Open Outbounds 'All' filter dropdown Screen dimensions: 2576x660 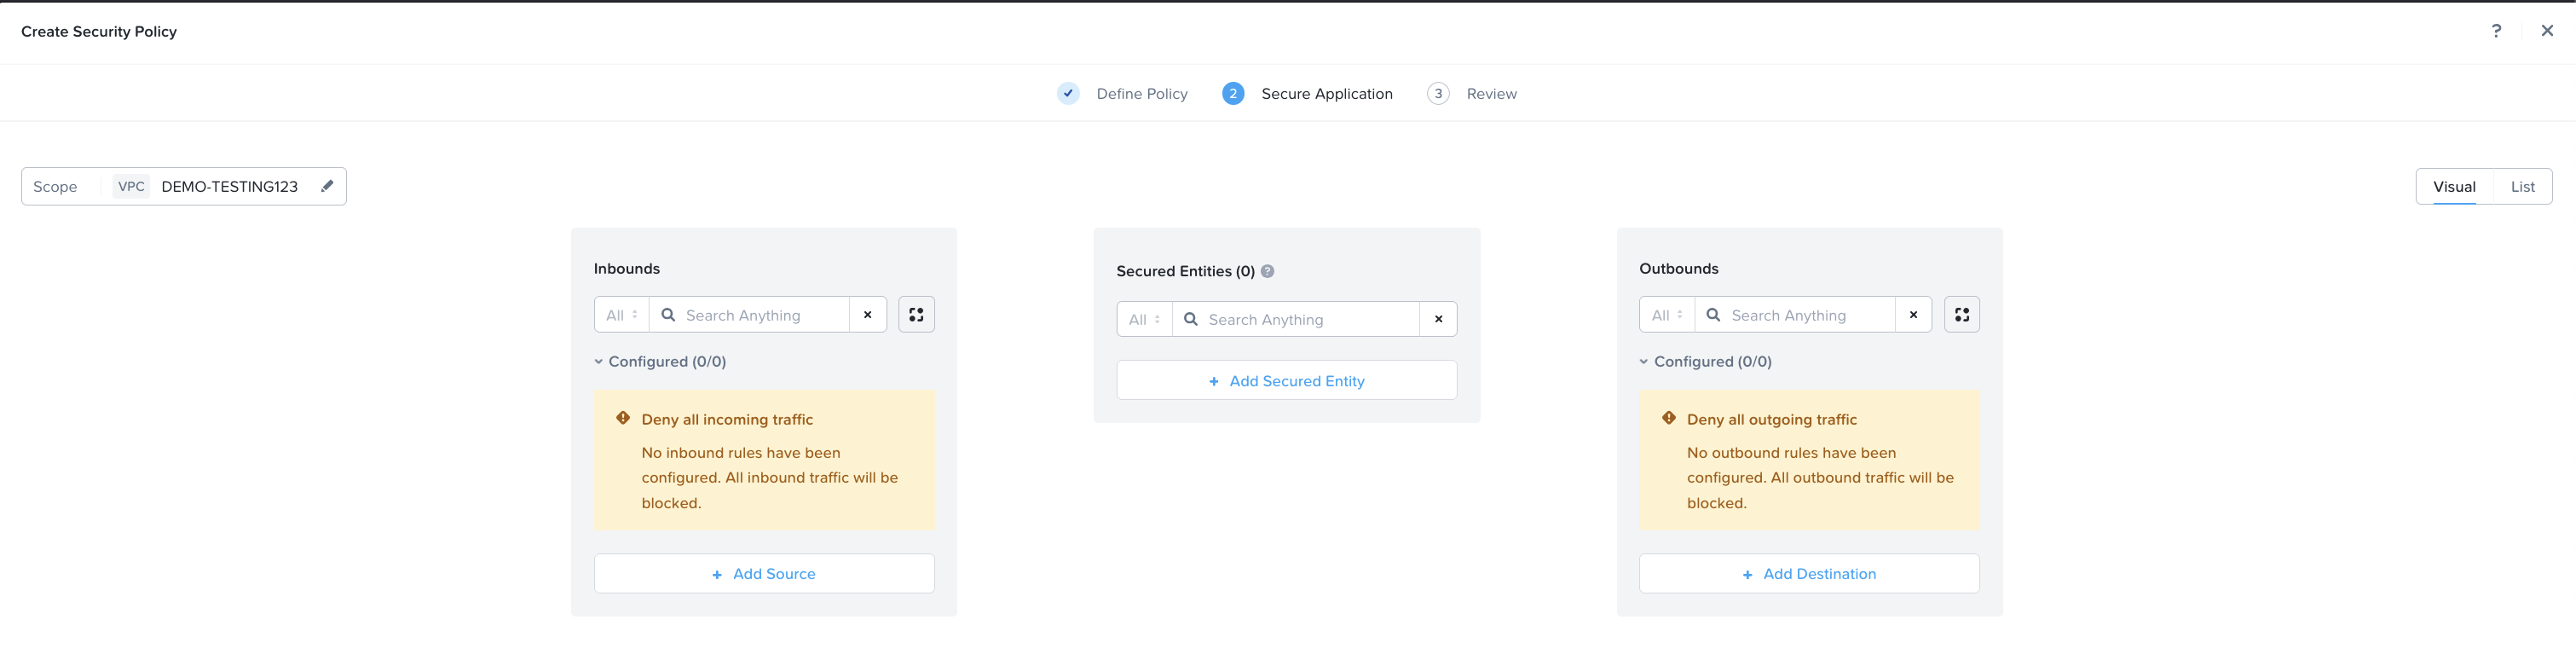coord(1667,315)
